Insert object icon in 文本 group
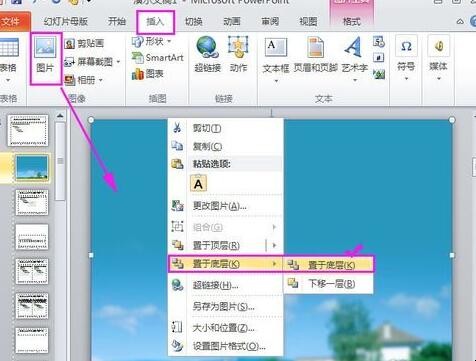This screenshot has height=361, width=476. coord(379,74)
